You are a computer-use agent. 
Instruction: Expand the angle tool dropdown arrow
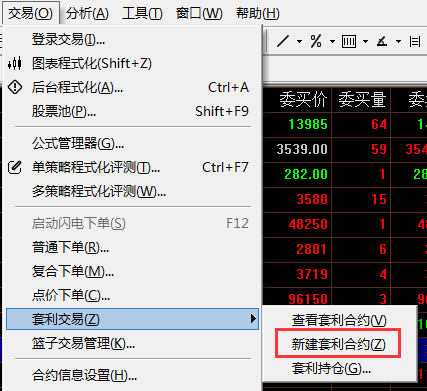[398, 42]
